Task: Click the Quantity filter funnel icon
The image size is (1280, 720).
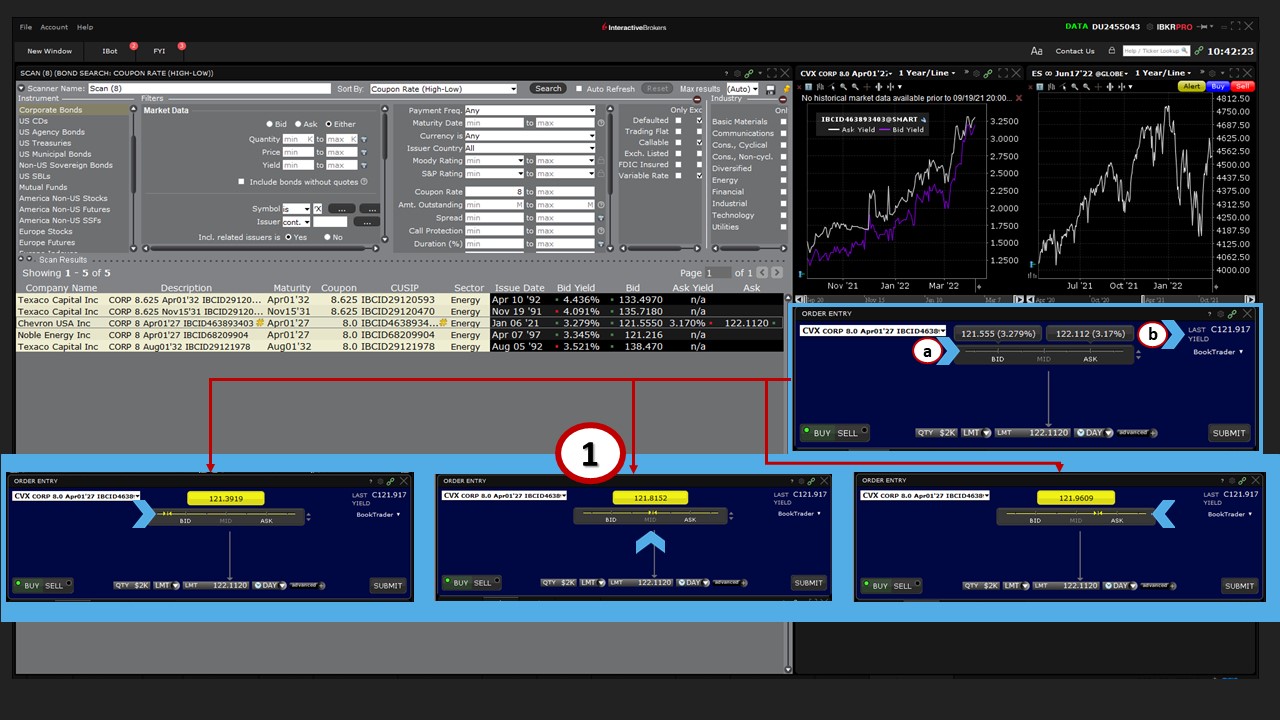Action: 364,140
